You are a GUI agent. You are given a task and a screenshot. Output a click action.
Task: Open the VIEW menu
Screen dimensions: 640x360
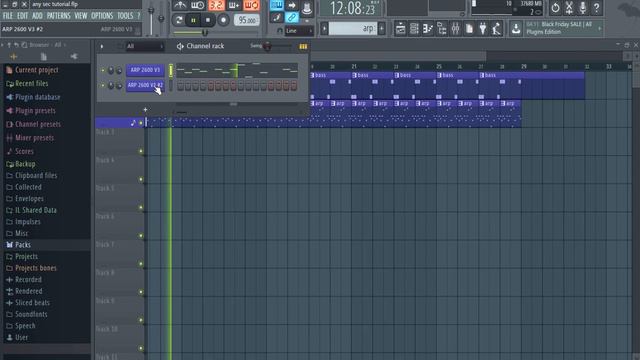pyautogui.click(x=81, y=16)
